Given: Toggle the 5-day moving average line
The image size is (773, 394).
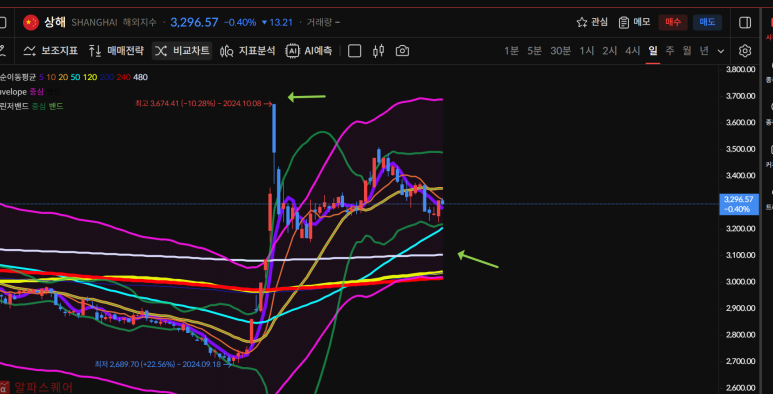Looking at the screenshot, I should pyautogui.click(x=41, y=77).
